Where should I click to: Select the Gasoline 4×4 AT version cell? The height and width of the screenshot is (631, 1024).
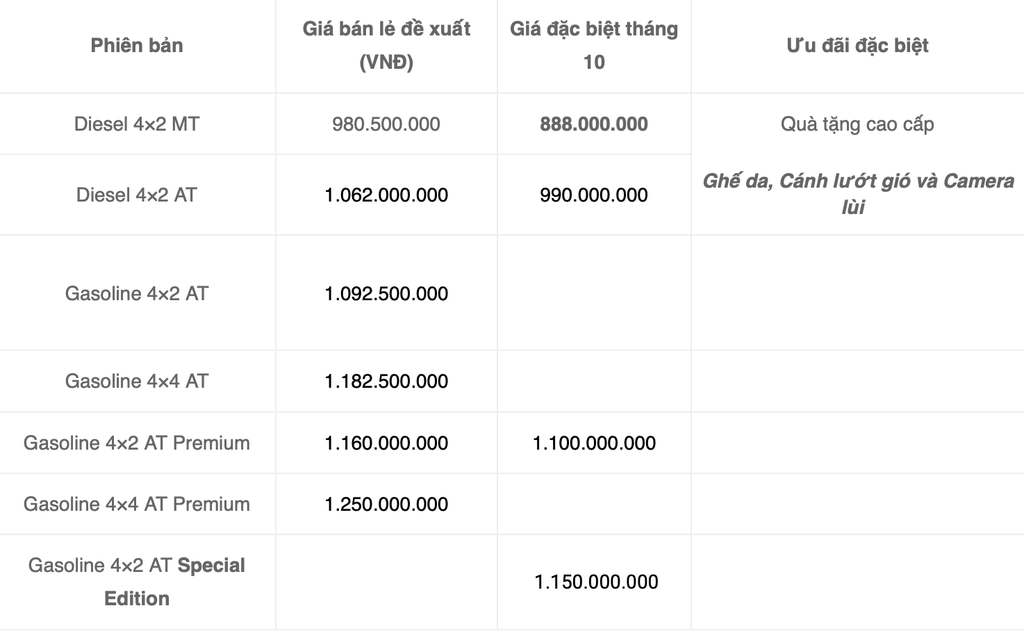tap(137, 381)
